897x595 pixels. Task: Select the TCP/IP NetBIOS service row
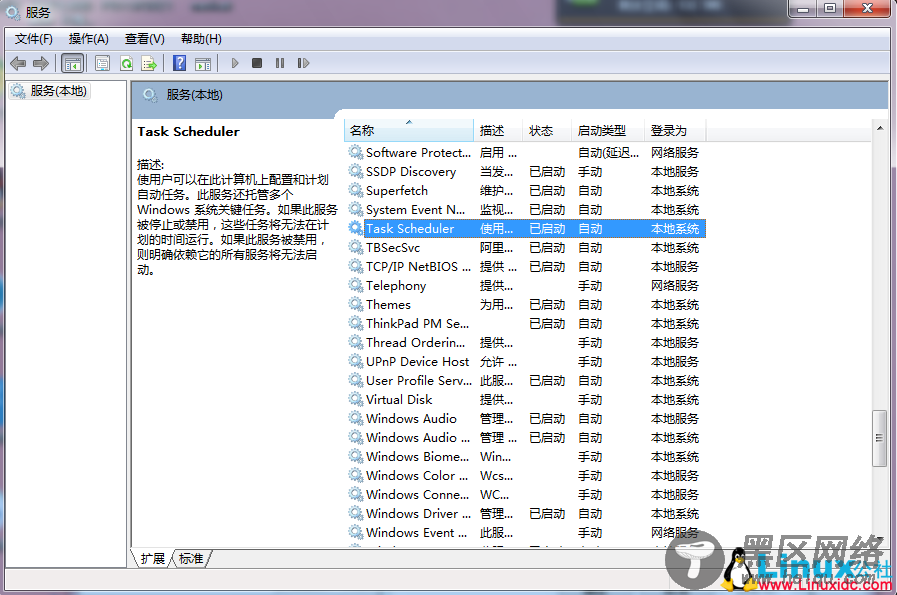click(x=526, y=266)
